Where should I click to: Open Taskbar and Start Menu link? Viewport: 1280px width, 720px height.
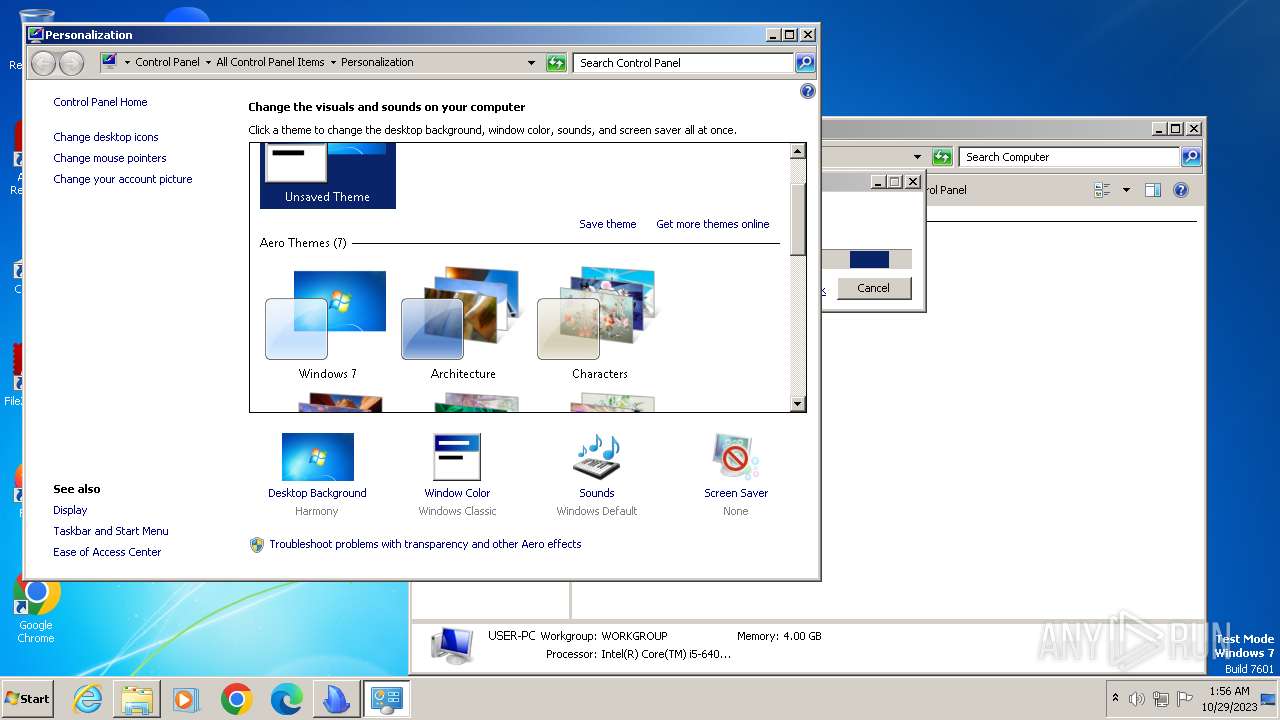click(x=111, y=531)
